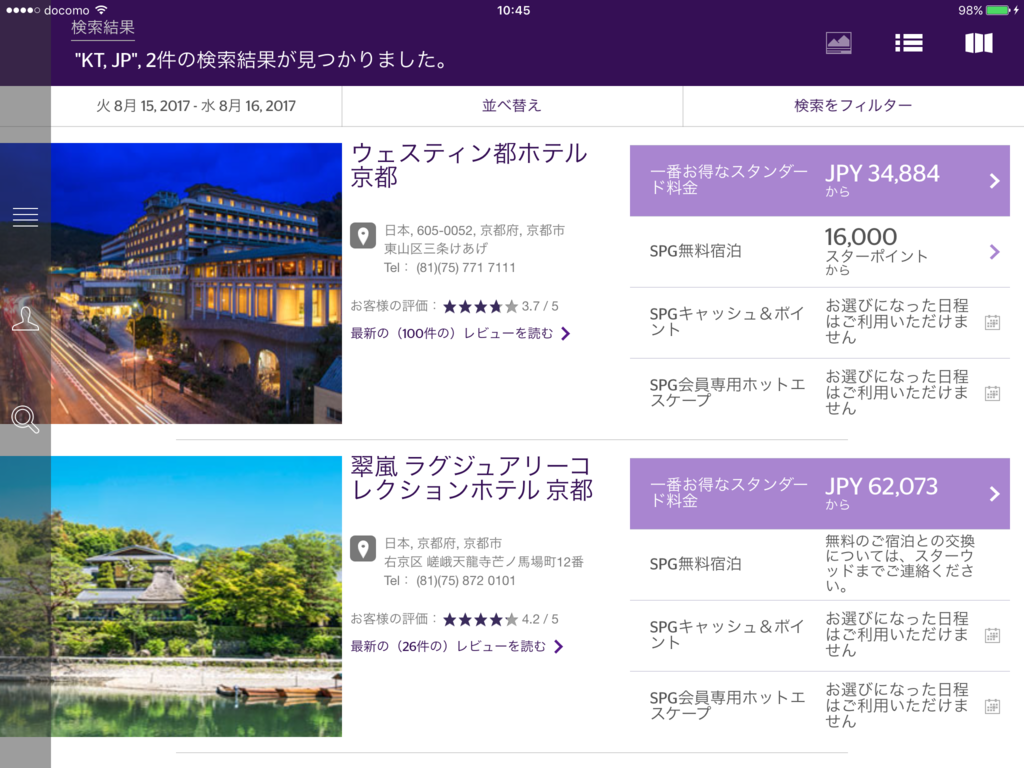Open 並べ替え sort option

click(512, 106)
